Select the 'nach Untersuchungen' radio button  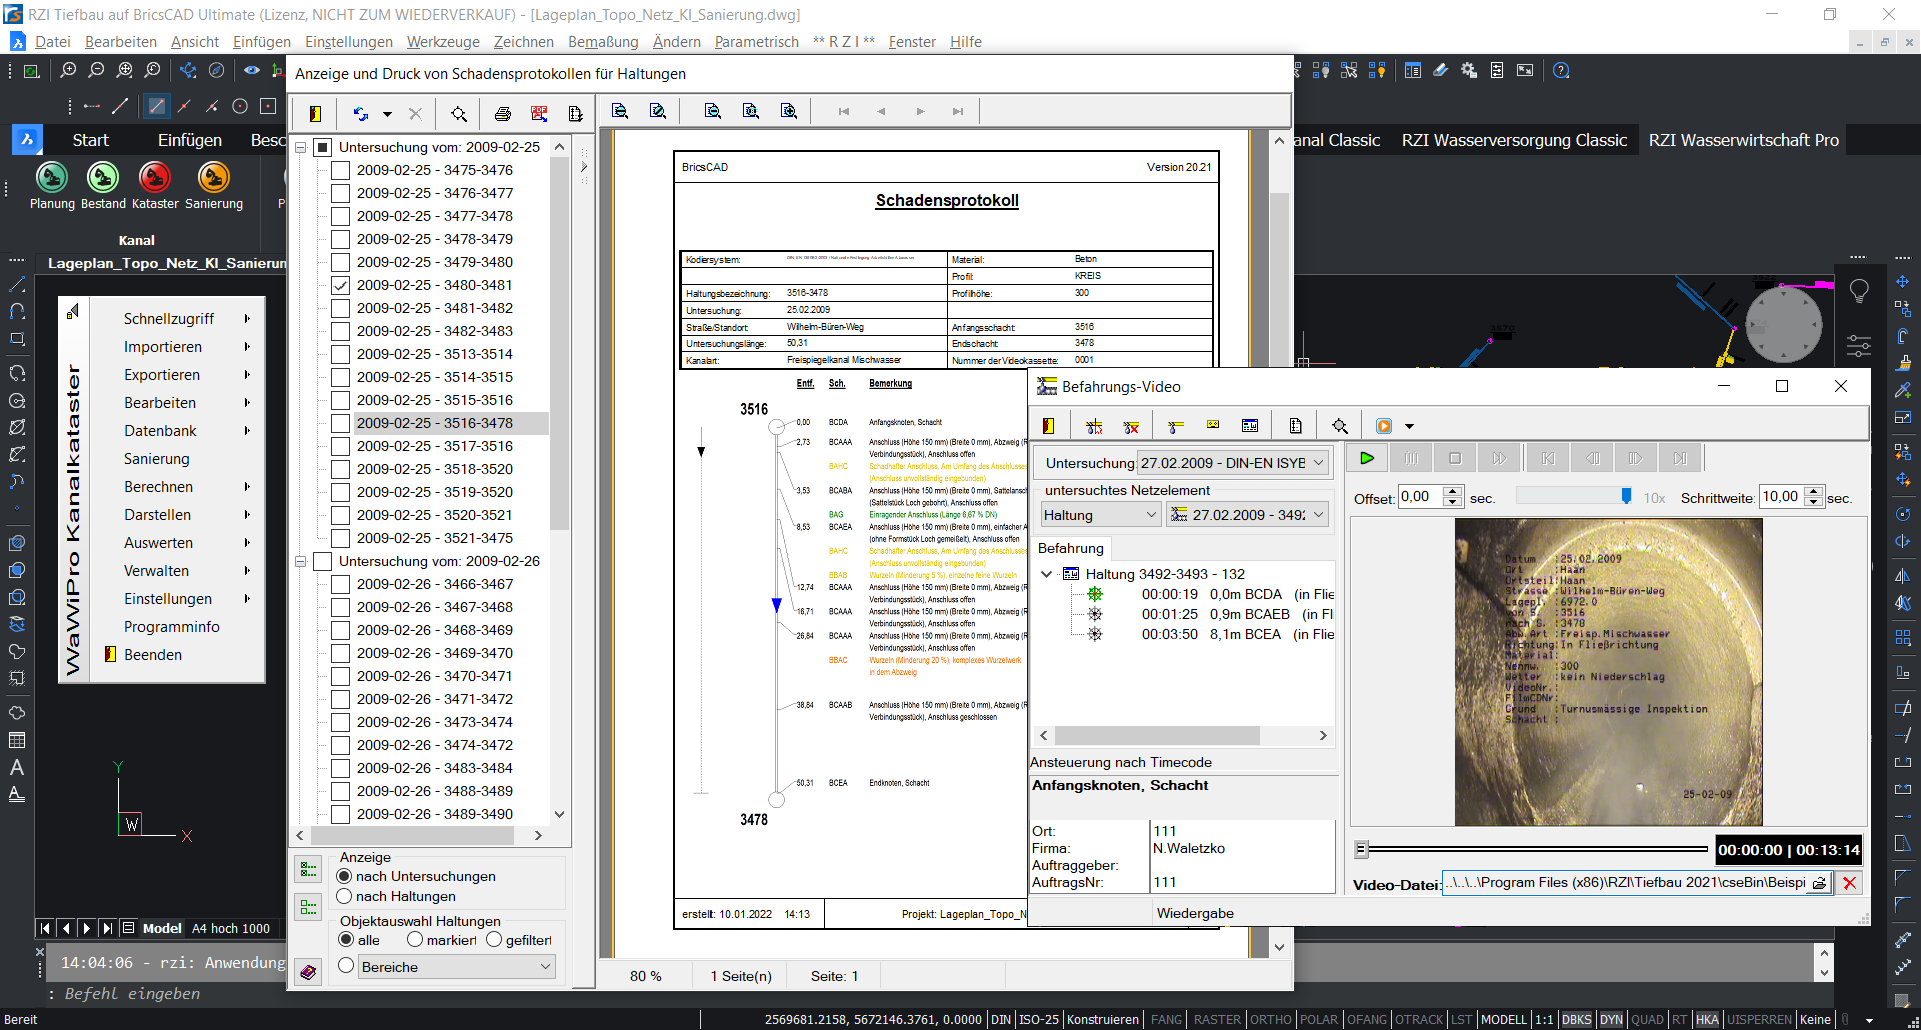click(x=345, y=876)
